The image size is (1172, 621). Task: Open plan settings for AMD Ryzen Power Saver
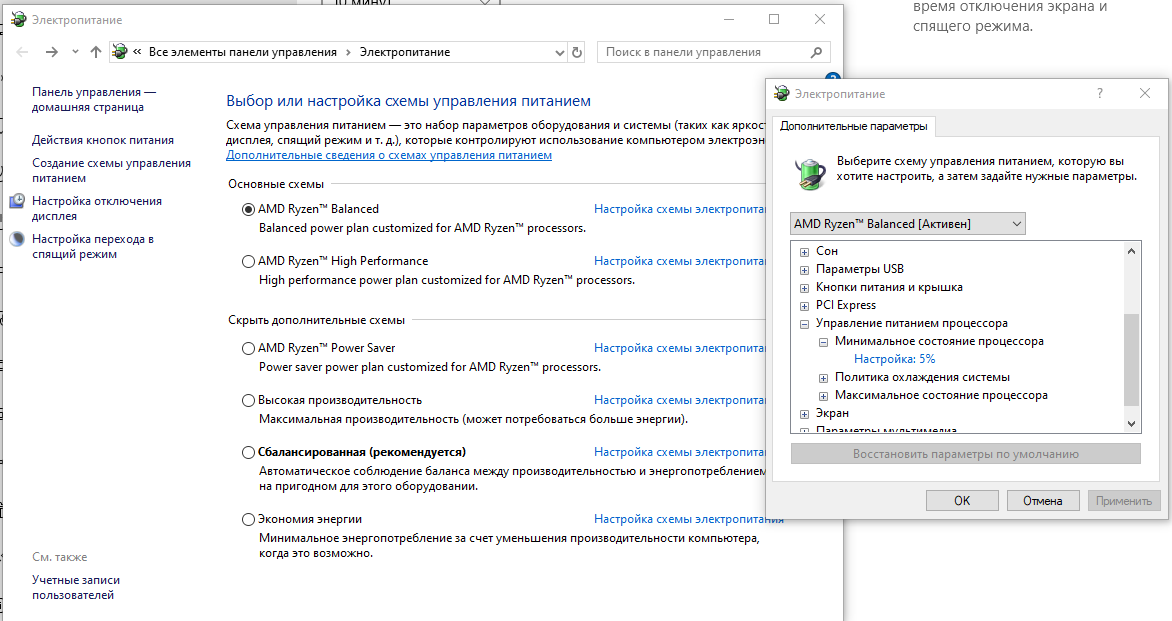pos(679,347)
